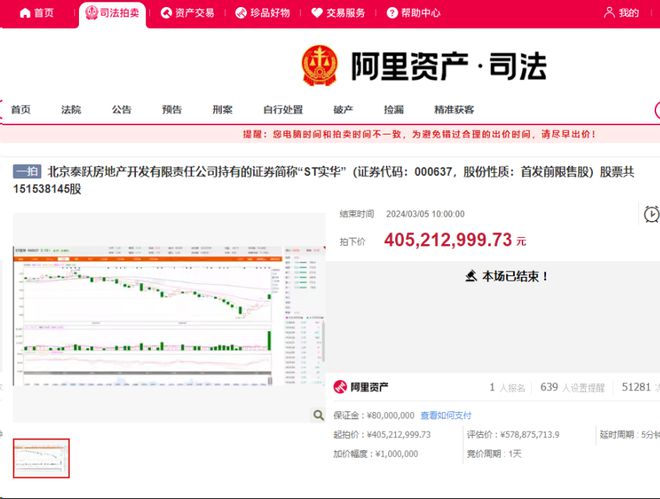Click the final price 405,212,999.73
This screenshot has height=499, width=660.
[448, 240]
